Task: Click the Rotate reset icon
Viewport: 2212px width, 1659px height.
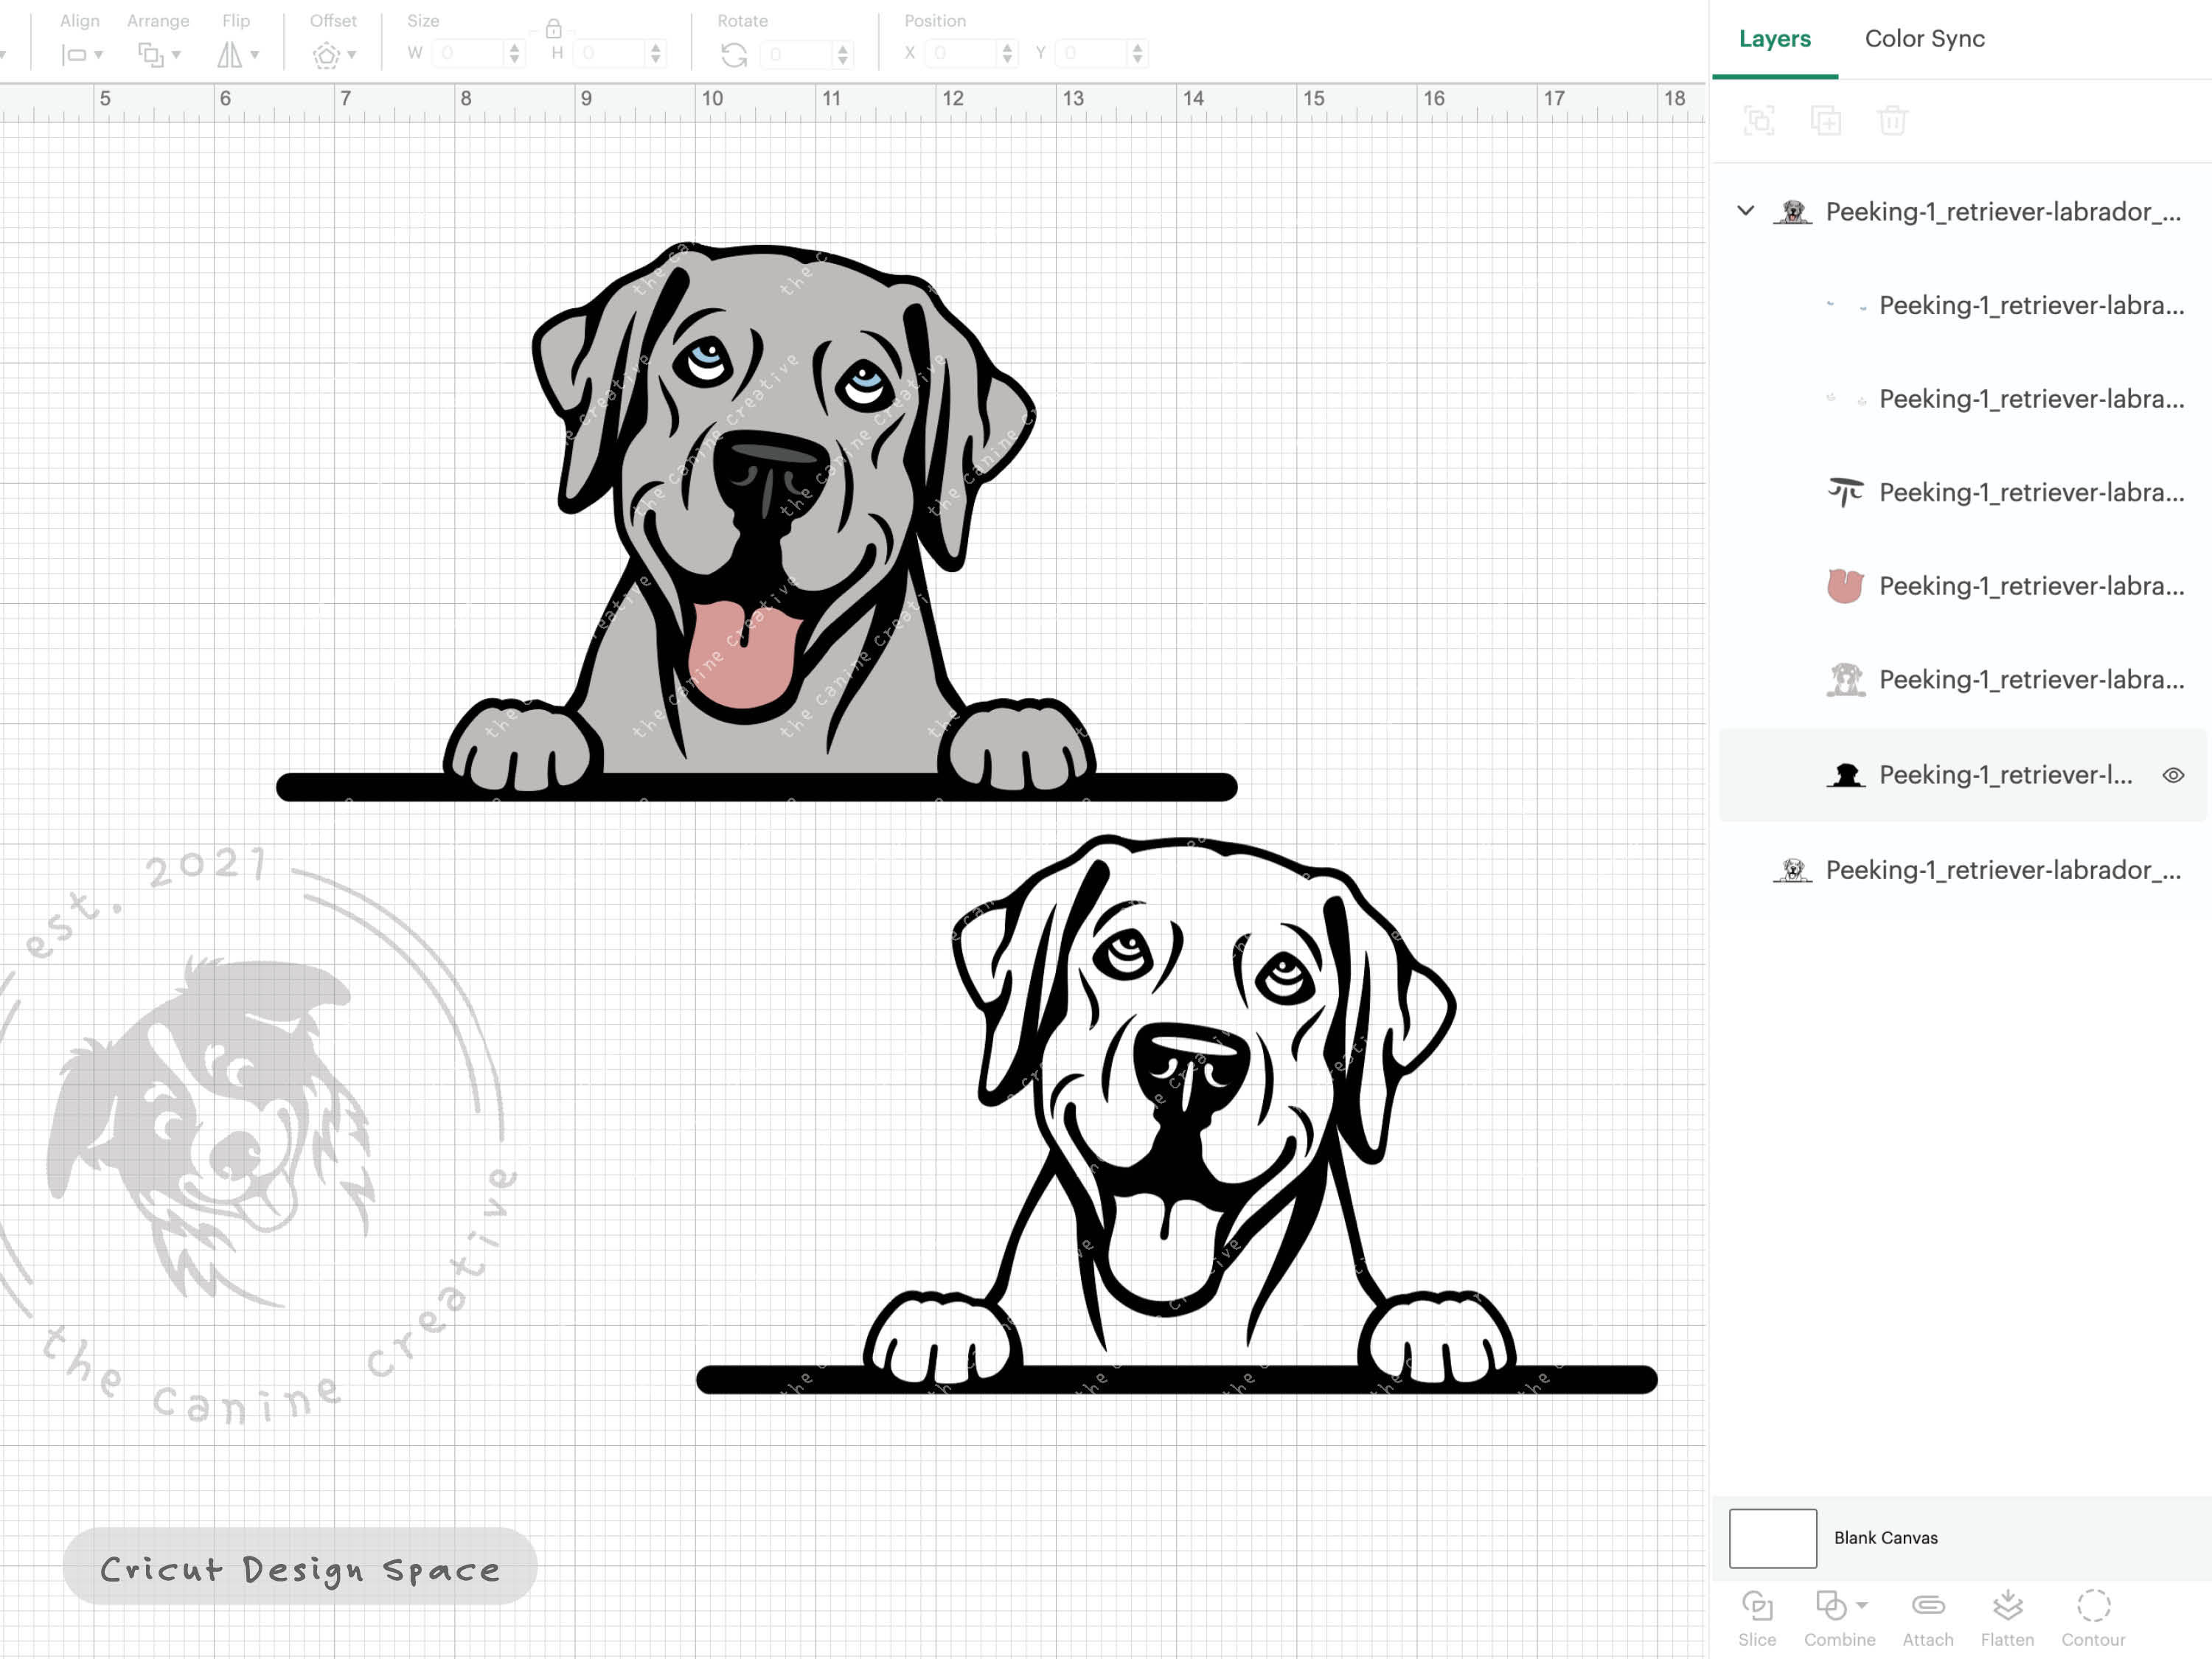Action: pyautogui.click(x=735, y=53)
